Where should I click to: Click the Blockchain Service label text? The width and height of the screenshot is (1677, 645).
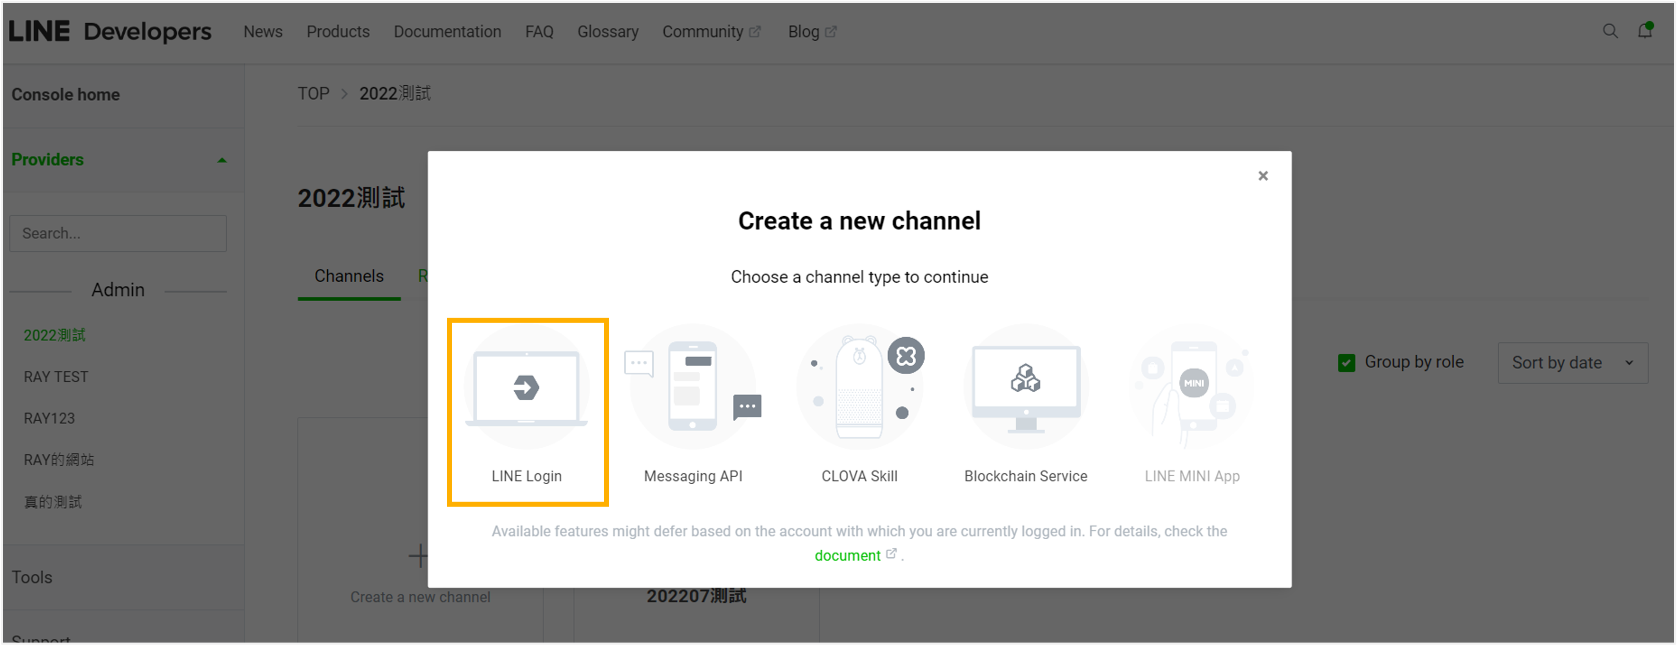tap(1026, 476)
